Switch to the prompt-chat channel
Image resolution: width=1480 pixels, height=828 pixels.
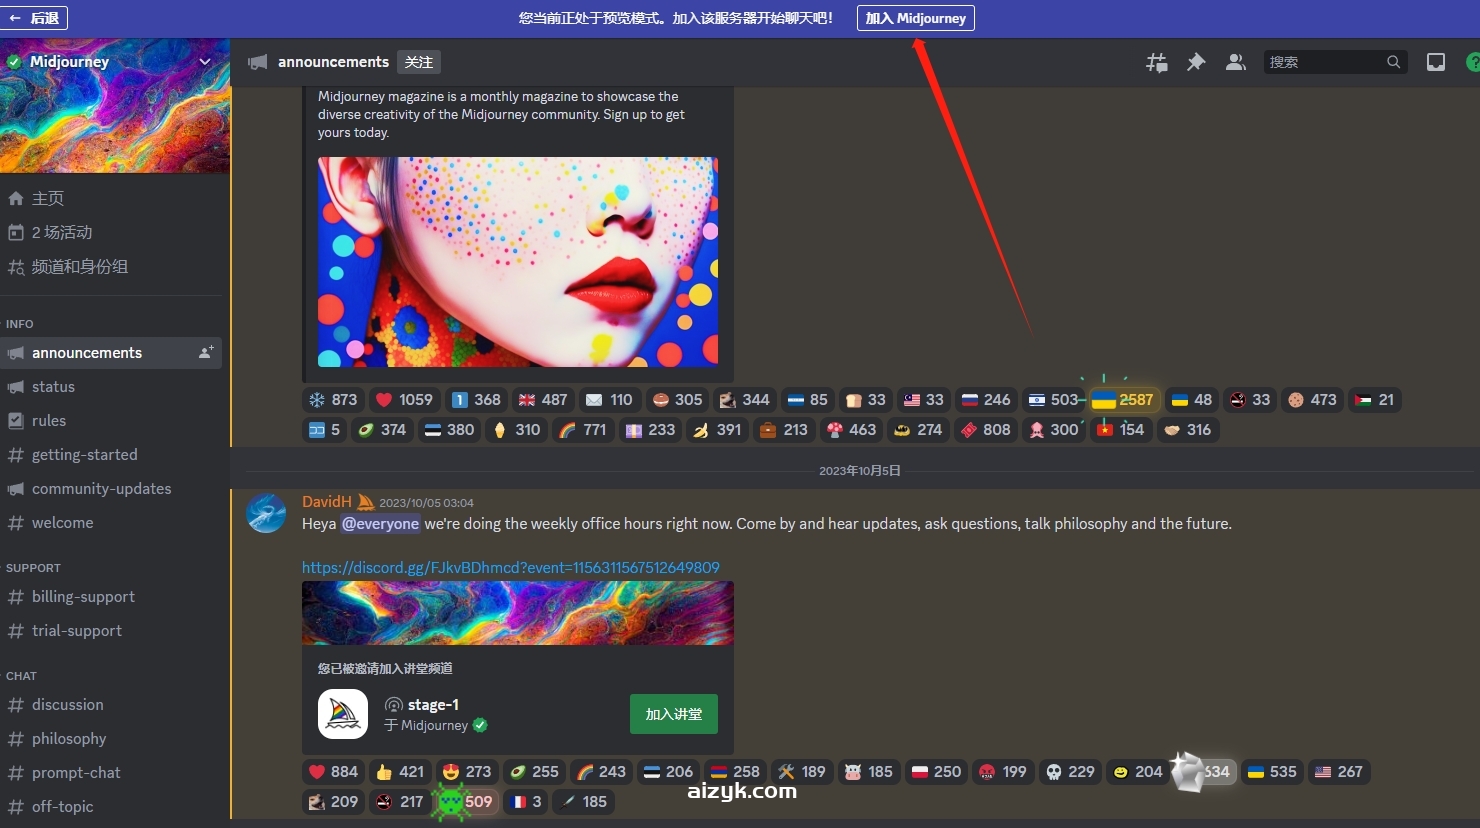pyautogui.click(x=76, y=773)
